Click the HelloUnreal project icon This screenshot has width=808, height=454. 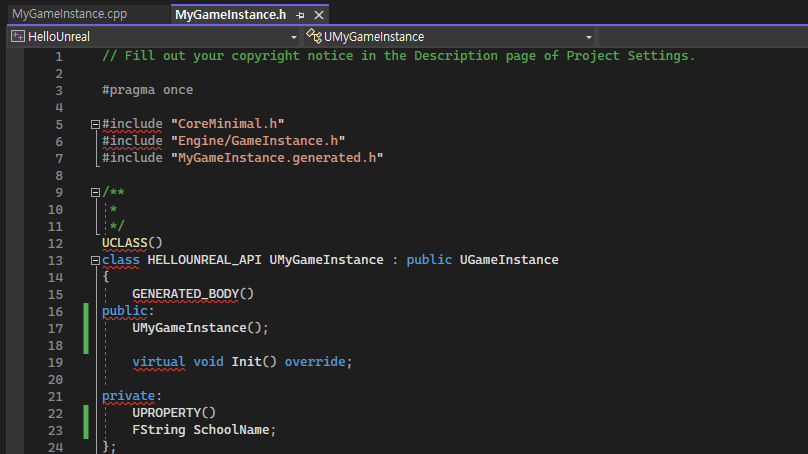coord(18,37)
